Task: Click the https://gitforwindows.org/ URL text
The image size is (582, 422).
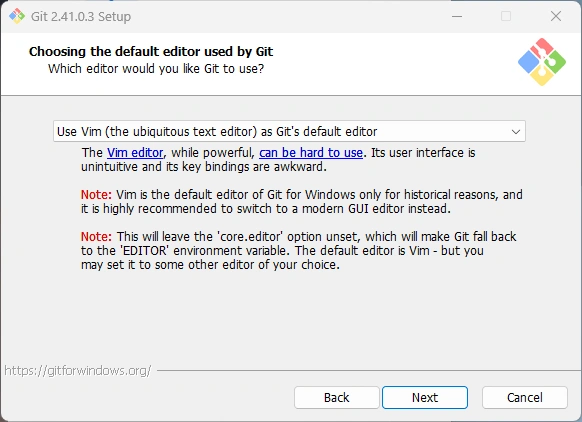Action: tap(78, 370)
